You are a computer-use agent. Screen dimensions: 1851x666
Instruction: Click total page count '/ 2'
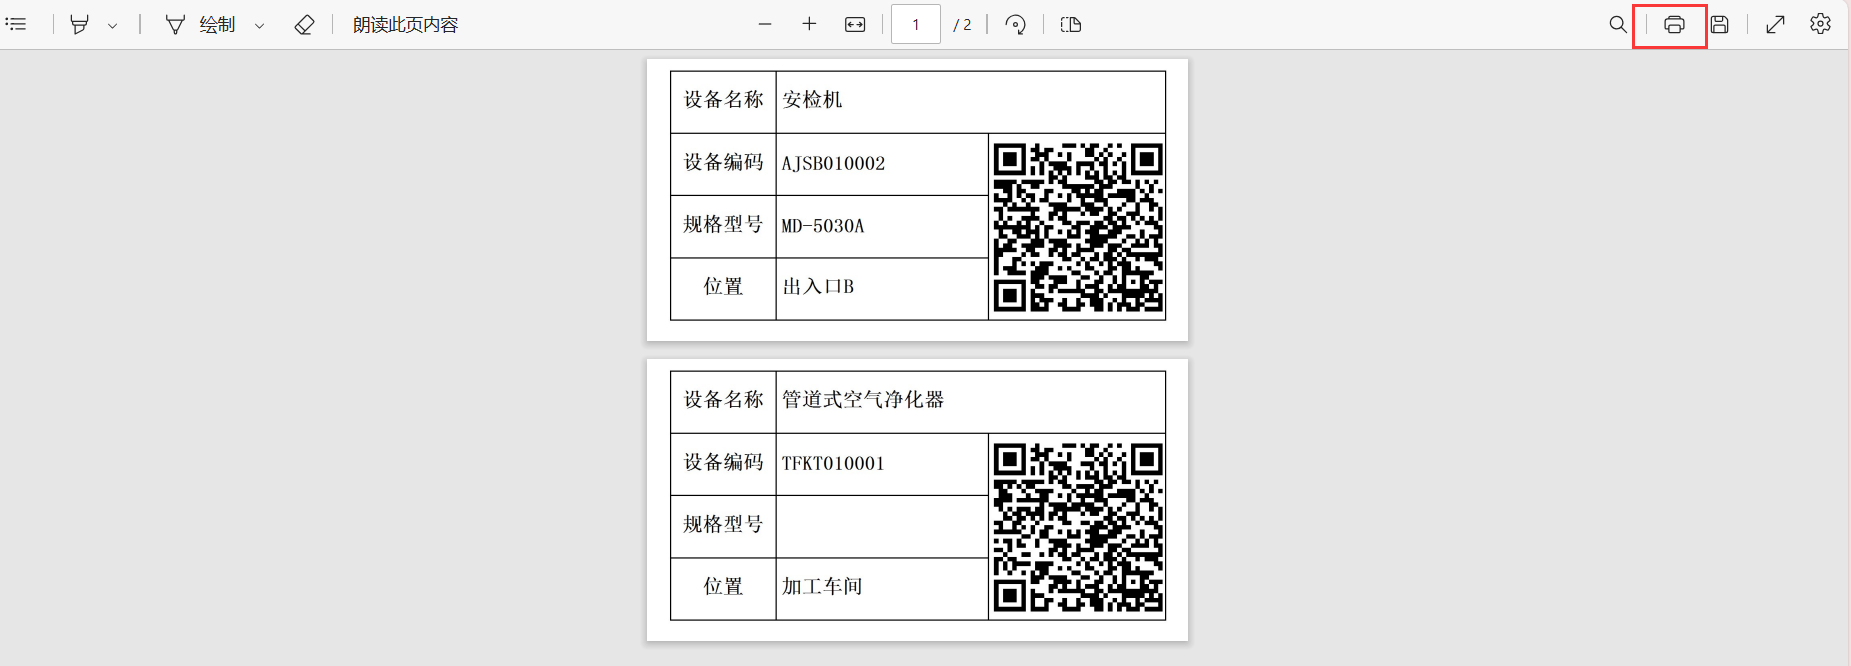[962, 25]
